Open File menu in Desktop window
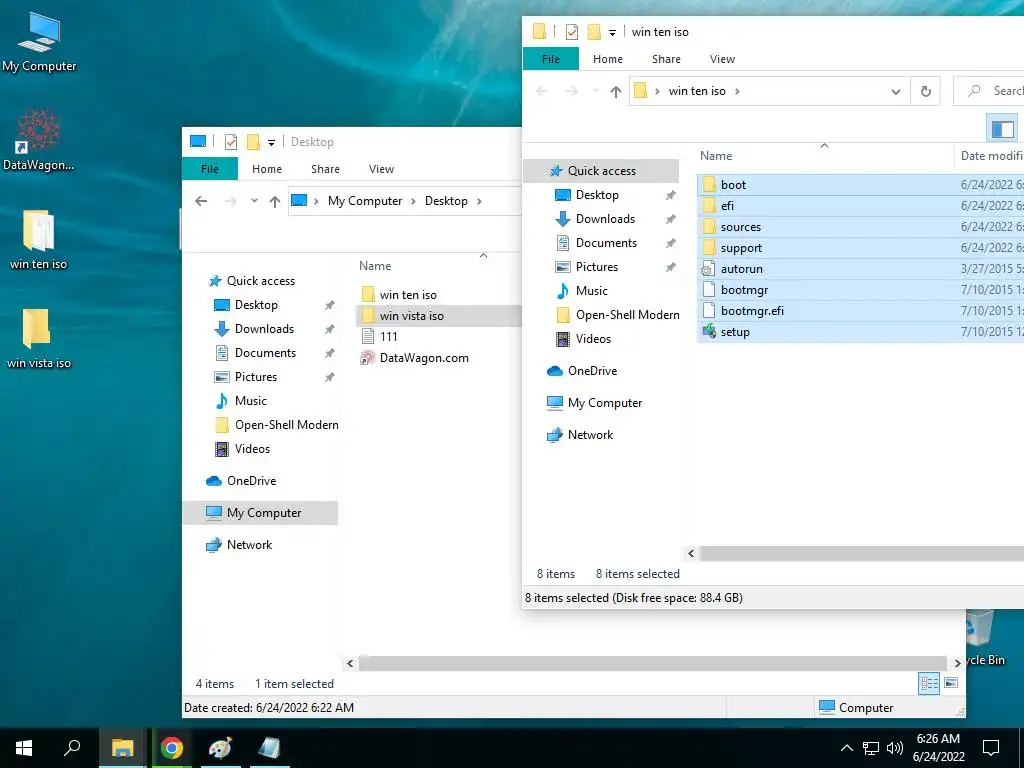Screen dimensions: 1024x768 click(x=210, y=169)
